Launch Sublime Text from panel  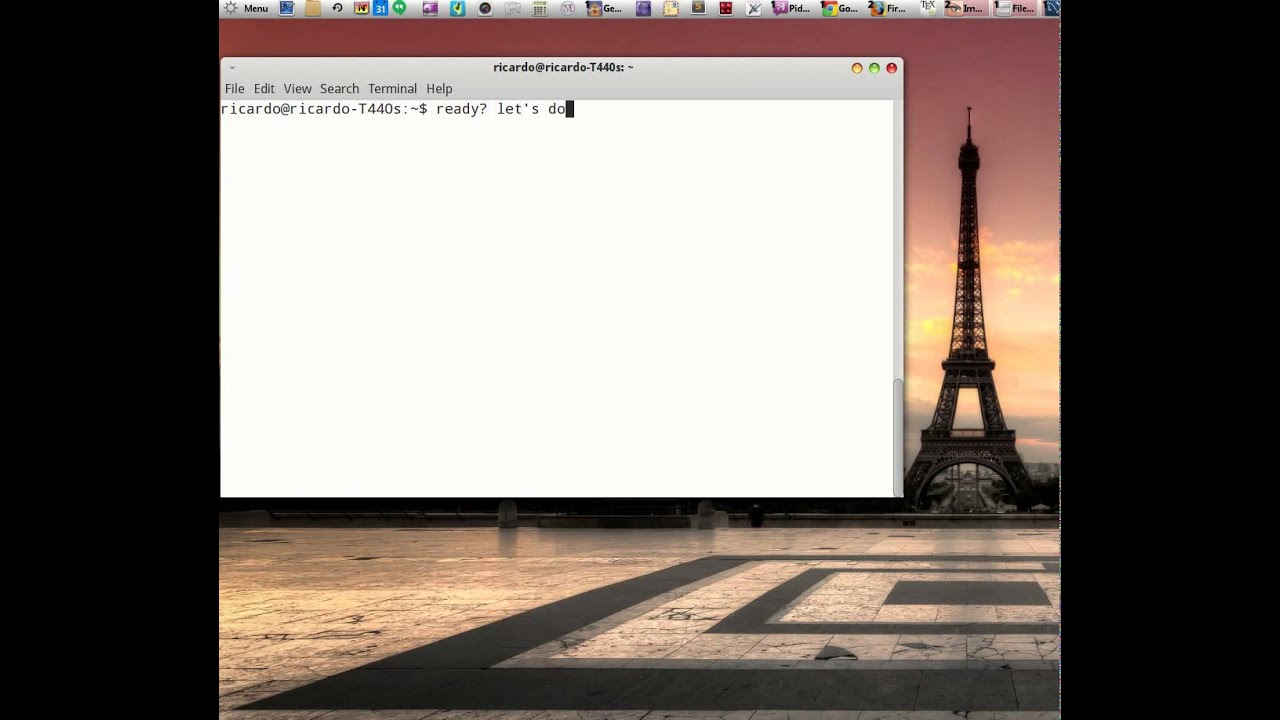pos(698,8)
